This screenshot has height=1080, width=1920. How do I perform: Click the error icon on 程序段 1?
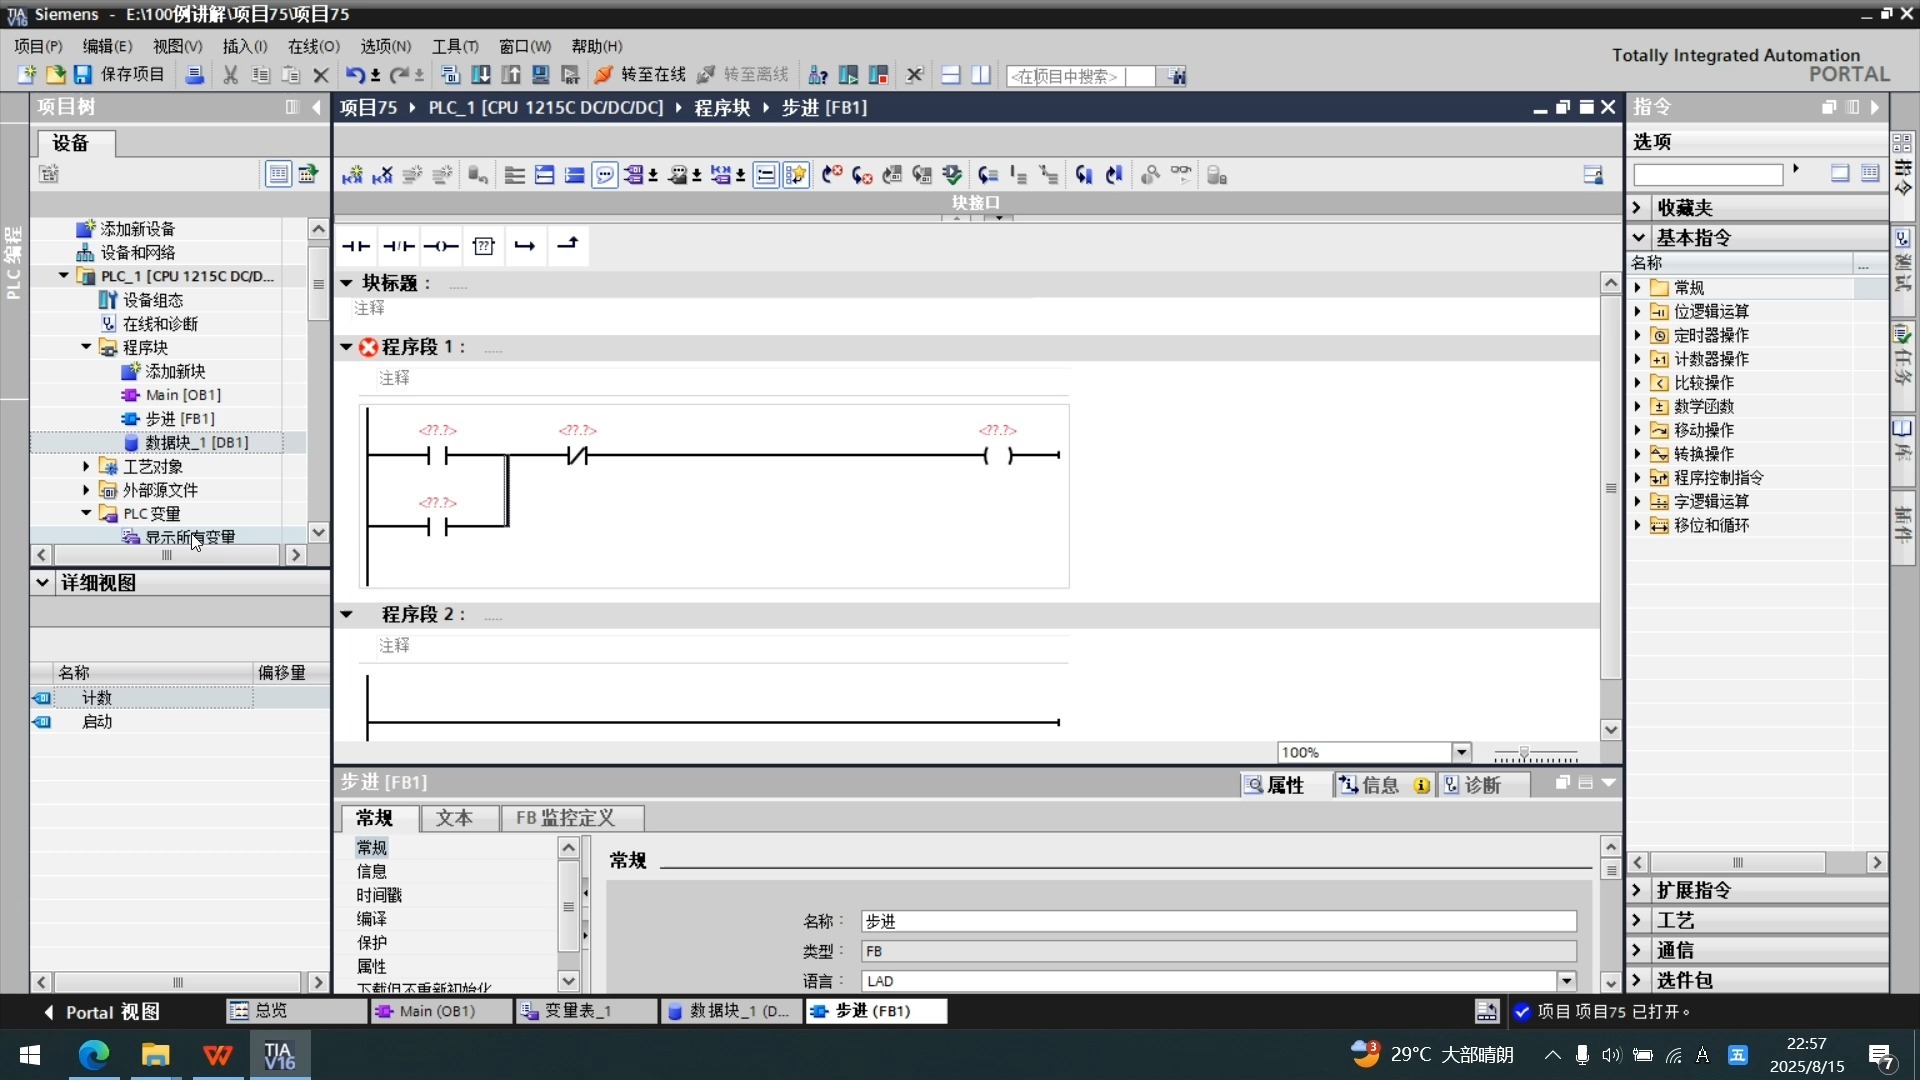coord(369,347)
